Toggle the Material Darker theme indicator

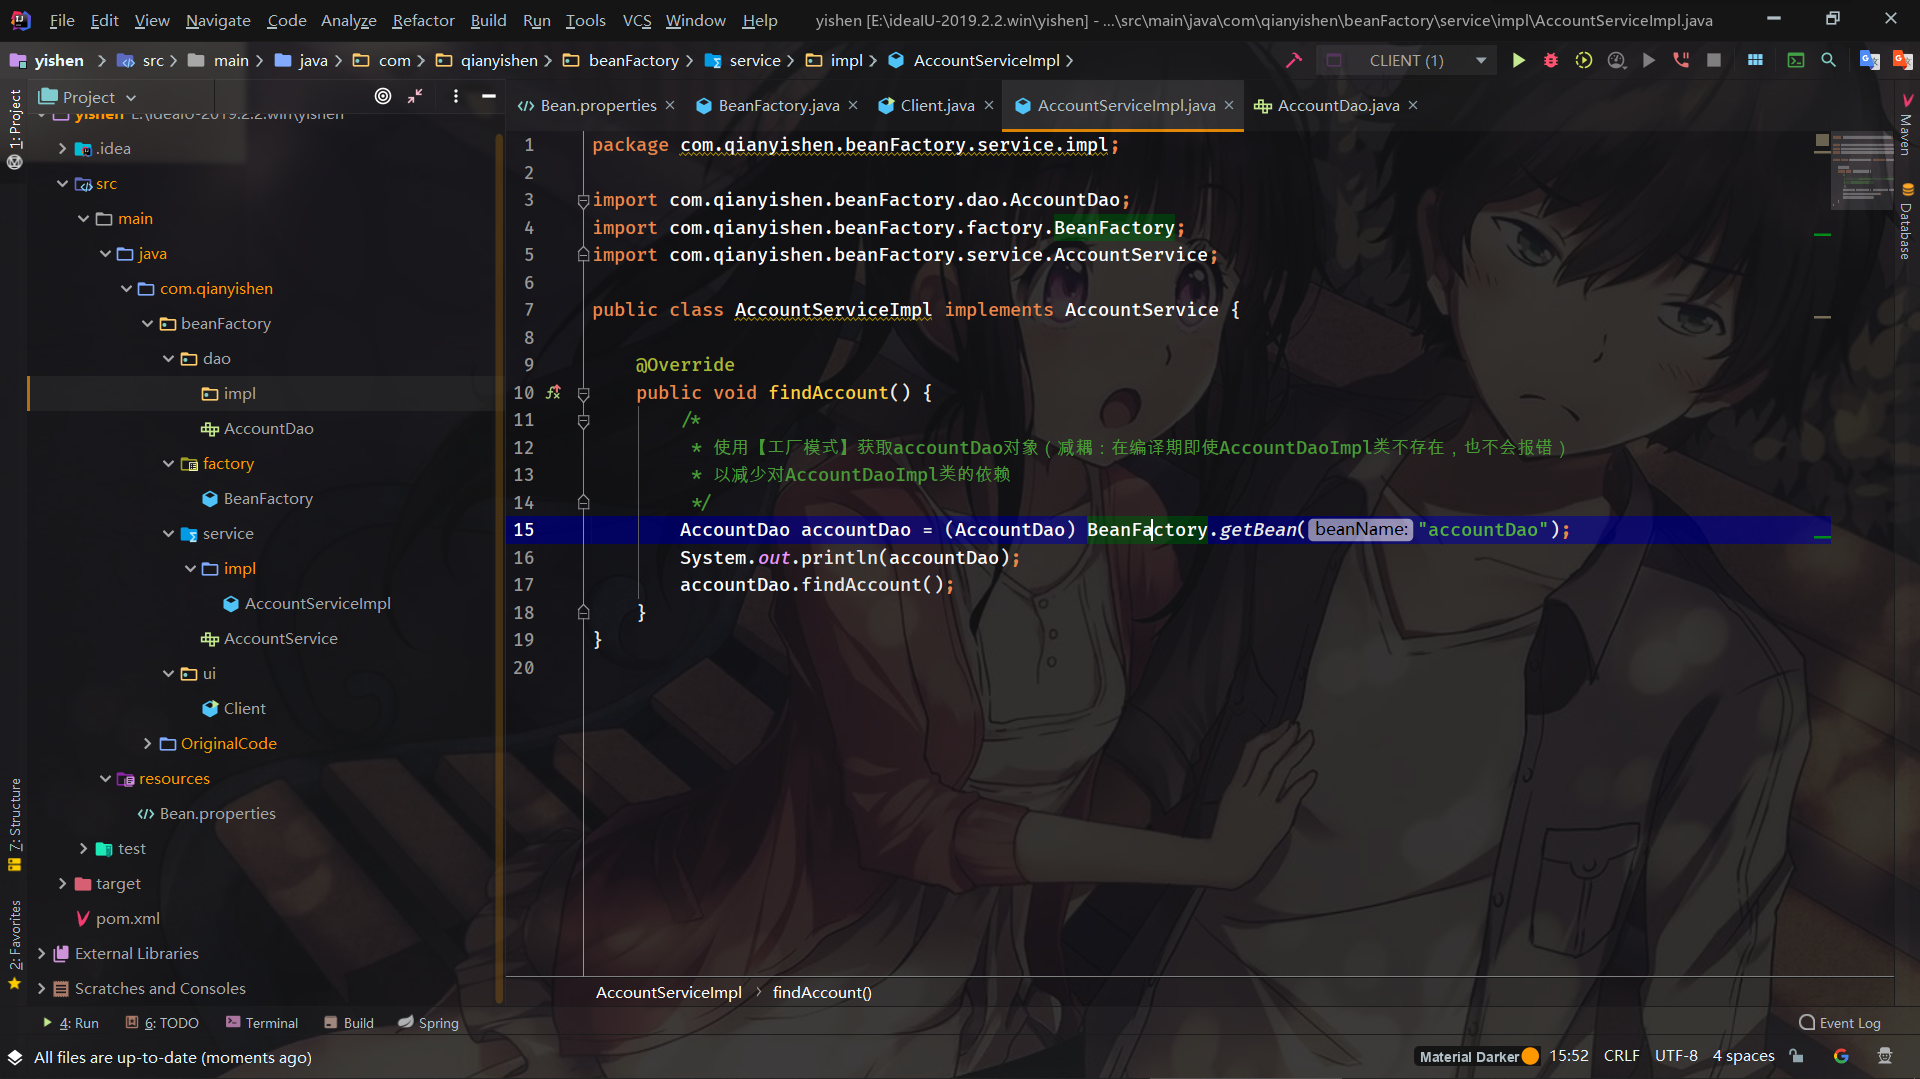click(x=1478, y=1056)
